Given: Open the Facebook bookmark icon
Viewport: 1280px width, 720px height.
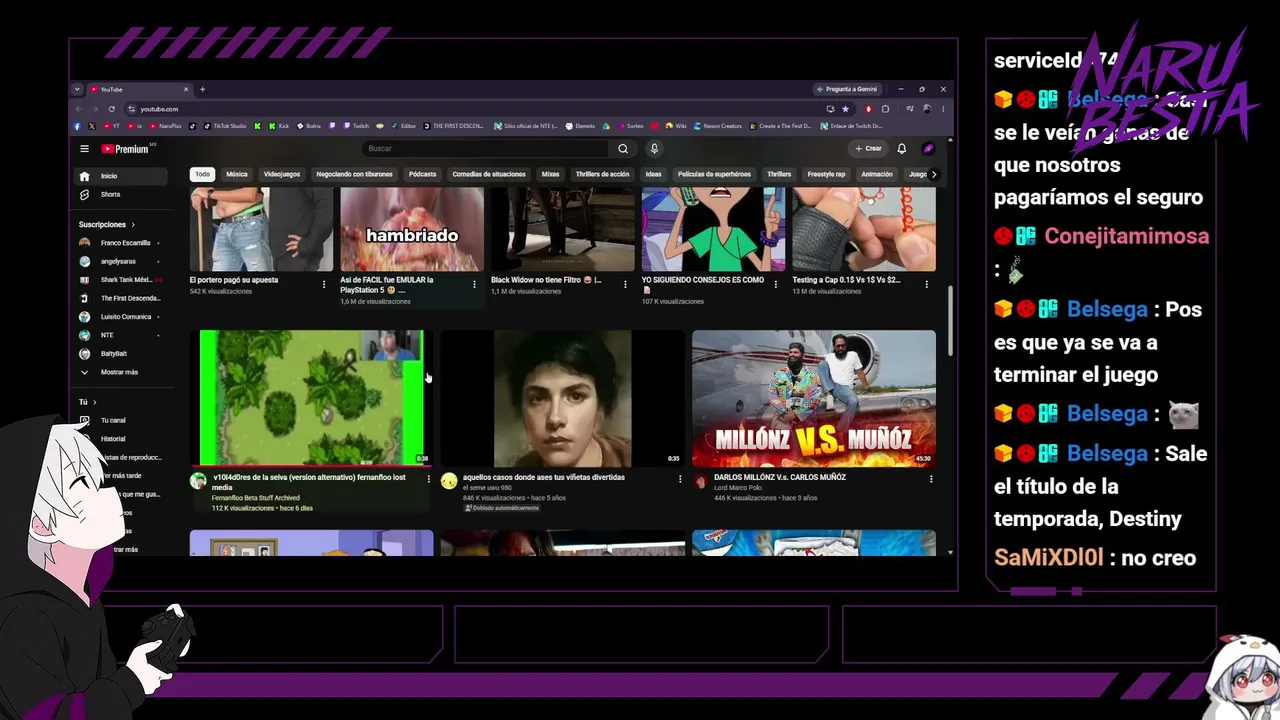Looking at the screenshot, I should (x=78, y=126).
